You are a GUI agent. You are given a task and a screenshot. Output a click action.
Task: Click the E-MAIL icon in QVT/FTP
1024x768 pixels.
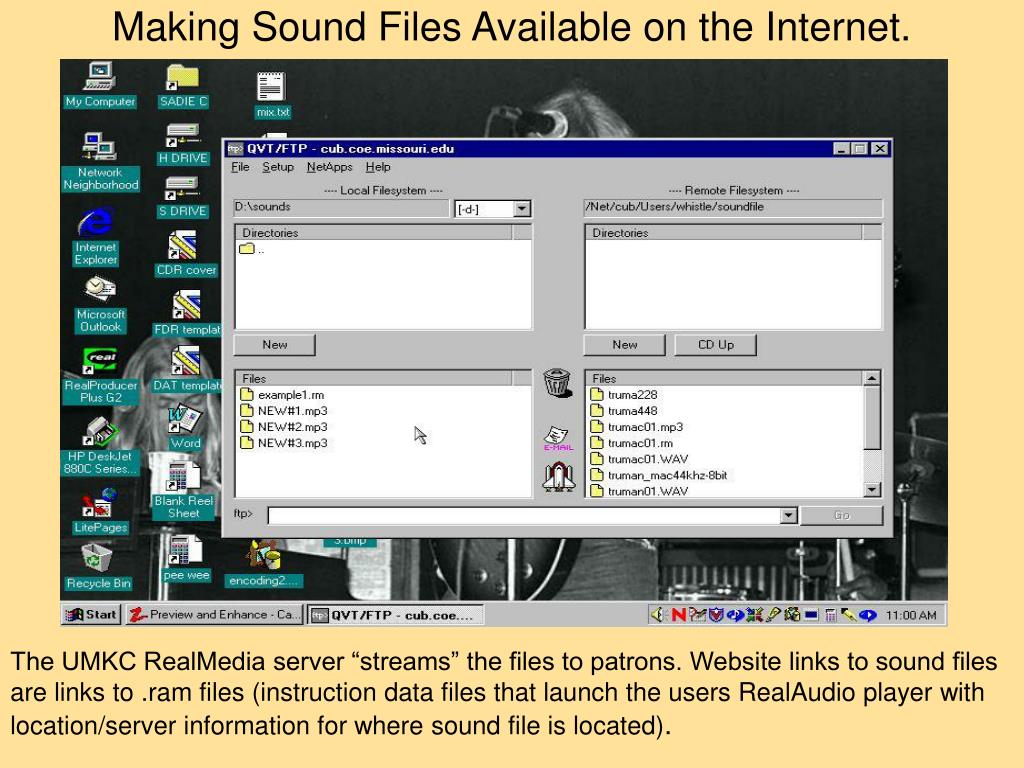(558, 438)
